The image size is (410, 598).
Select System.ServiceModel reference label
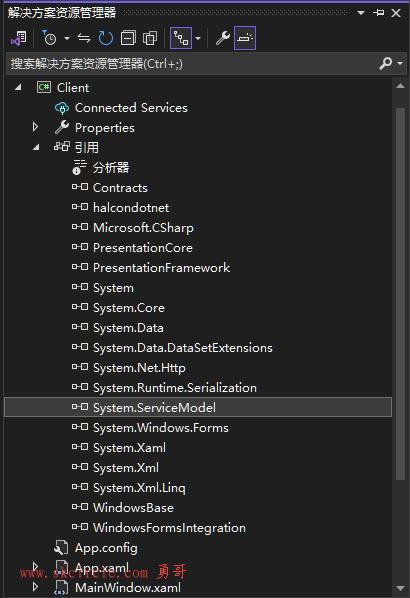(x=154, y=408)
